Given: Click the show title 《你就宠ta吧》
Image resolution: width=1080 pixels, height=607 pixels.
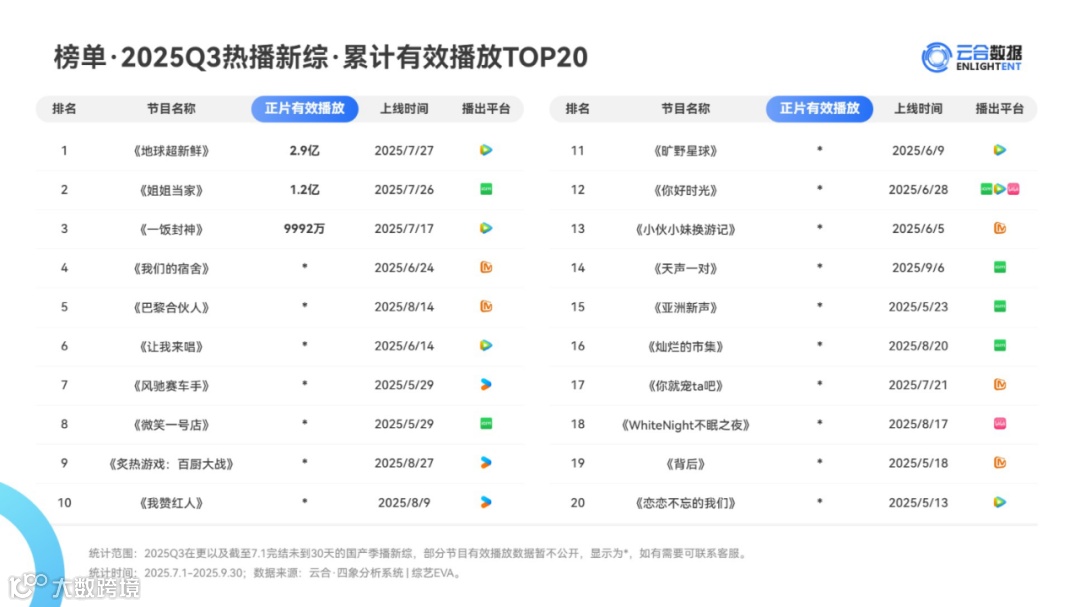Looking at the screenshot, I should pos(685,386).
